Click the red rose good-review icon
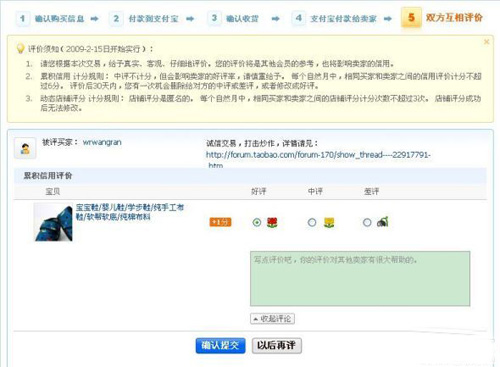This screenshot has width=500, height=367. (272, 222)
